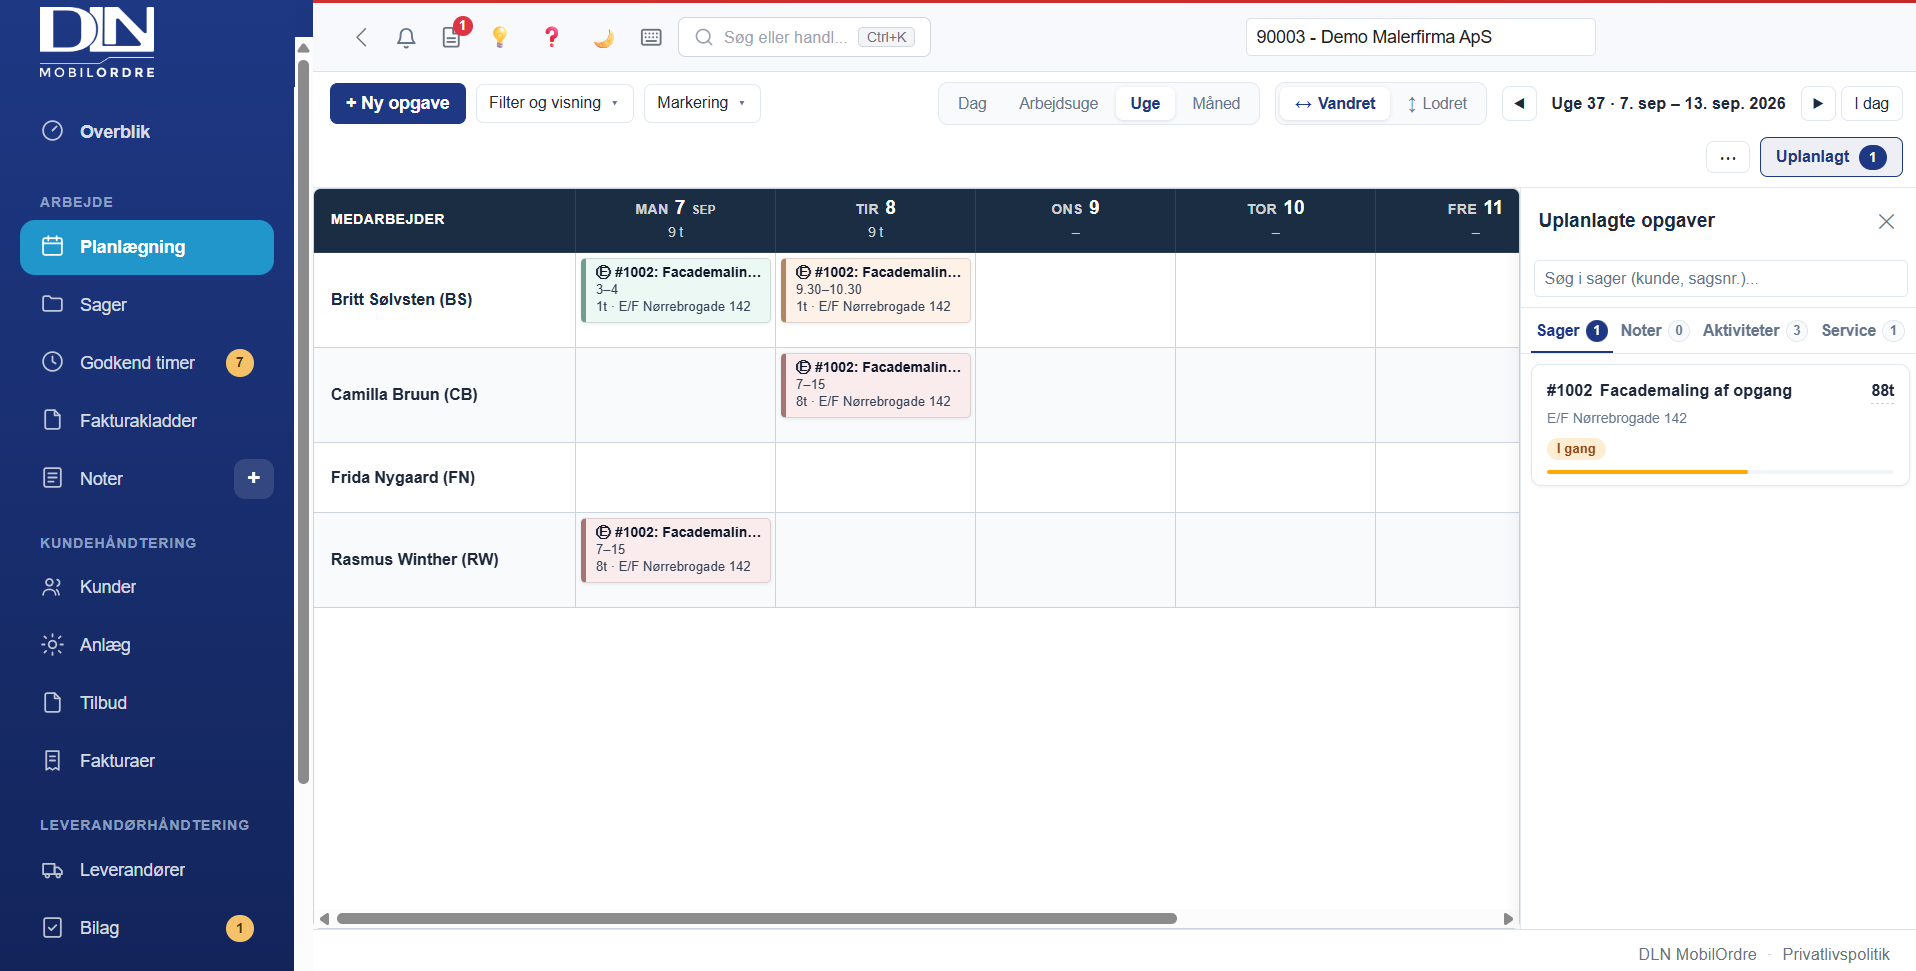The height and width of the screenshot is (971, 1916).
Task: Toggle dark mode moon icon
Action: pos(603,38)
